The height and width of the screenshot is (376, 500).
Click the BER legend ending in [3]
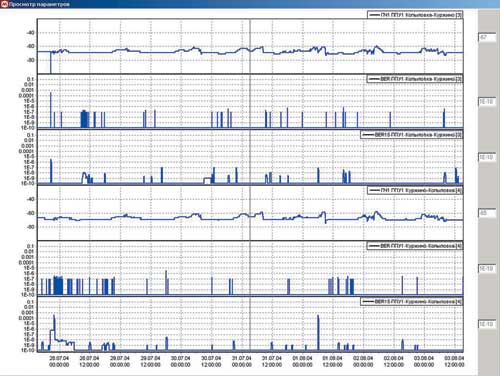415,79
